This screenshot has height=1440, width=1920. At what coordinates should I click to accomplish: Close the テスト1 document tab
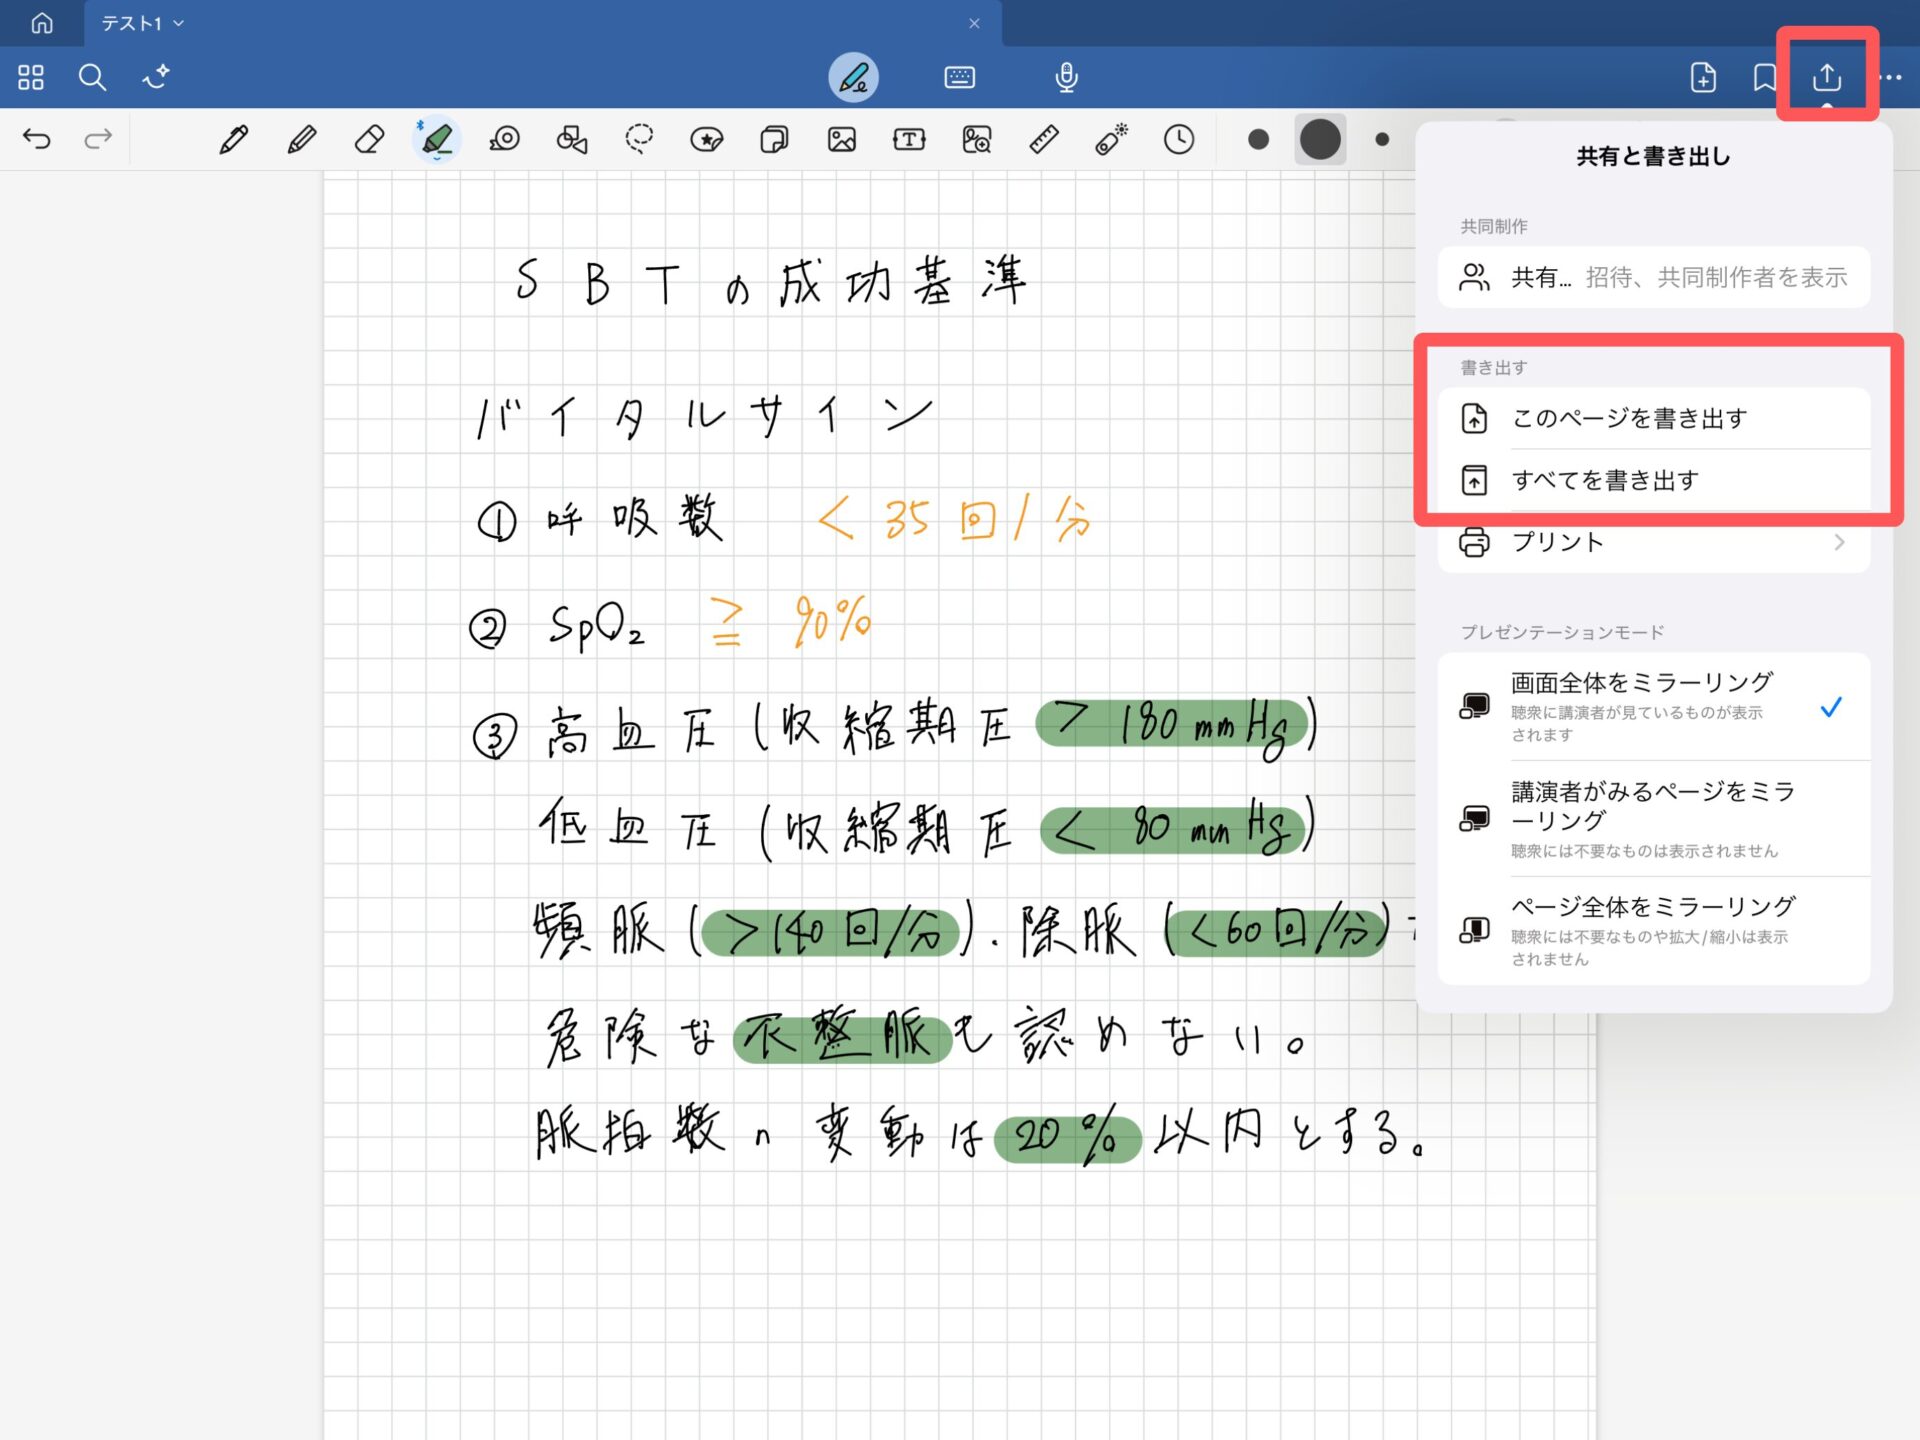point(974,23)
